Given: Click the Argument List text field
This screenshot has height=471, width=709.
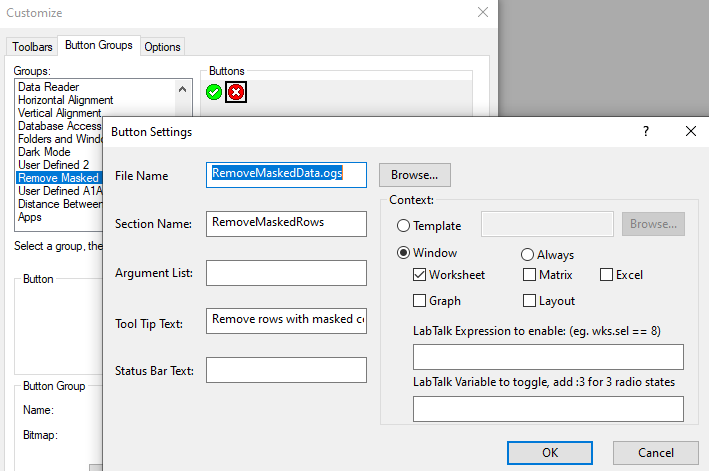Looking at the screenshot, I should point(286,273).
